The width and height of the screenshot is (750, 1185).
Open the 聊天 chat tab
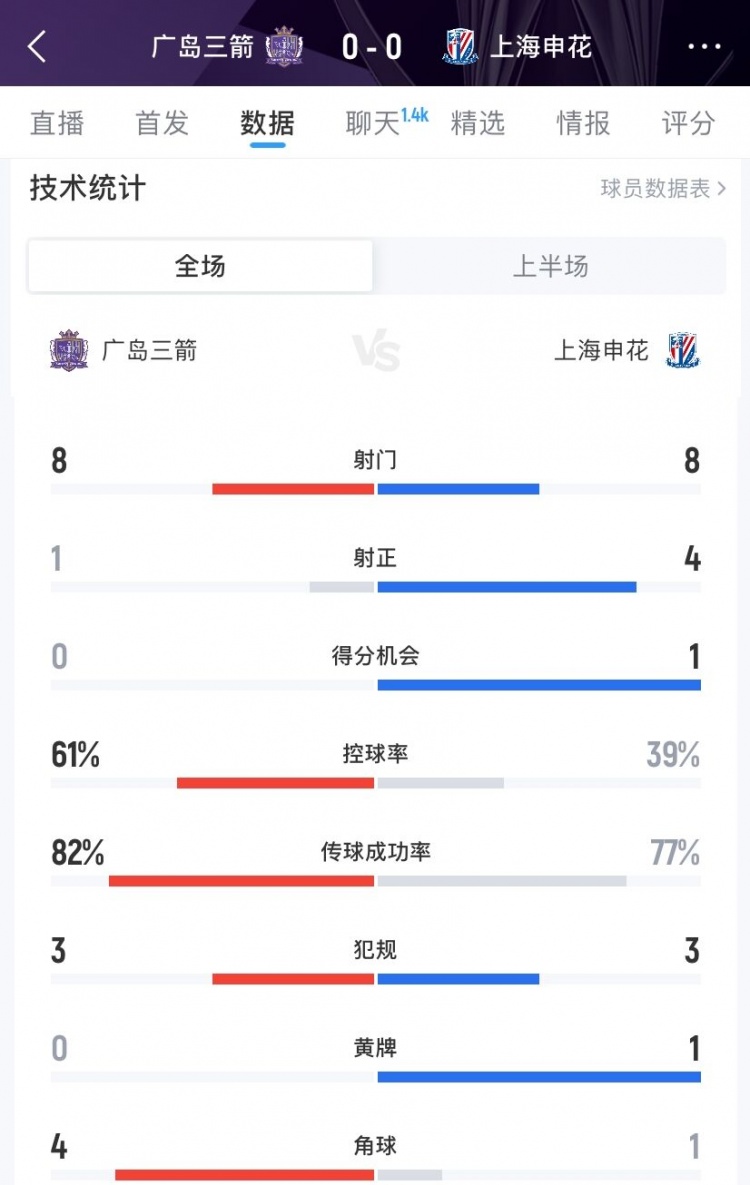point(373,123)
